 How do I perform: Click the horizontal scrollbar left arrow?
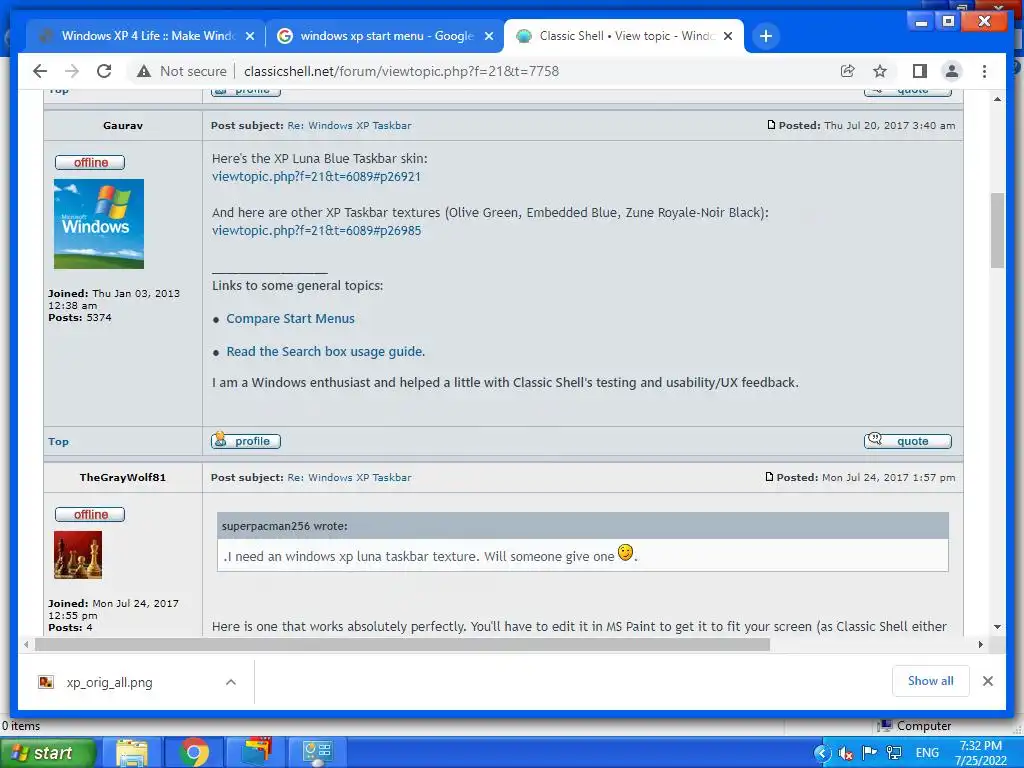click(x=26, y=645)
